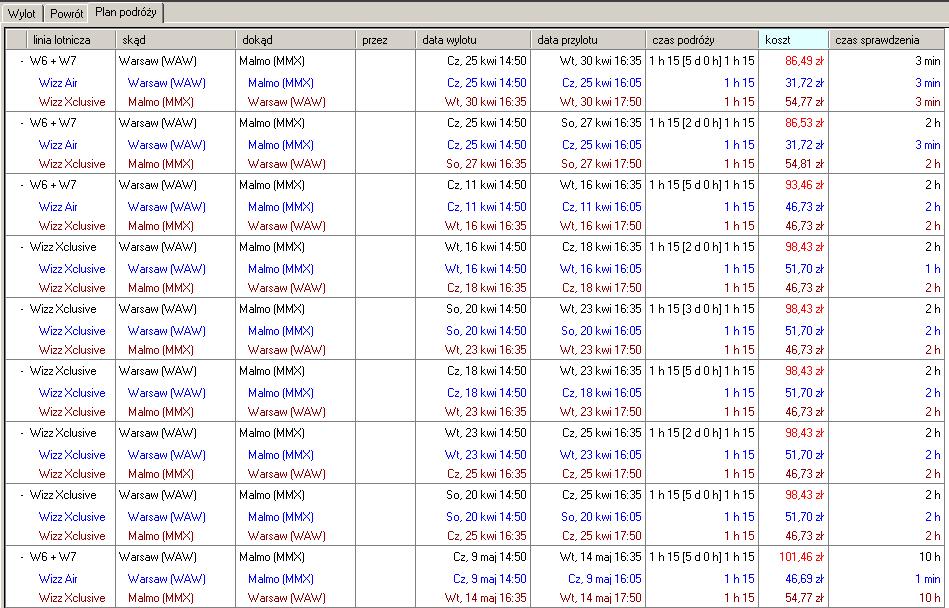949x608 pixels.
Task: Select the 46,69 zł outbound fare
Action: 804,579
